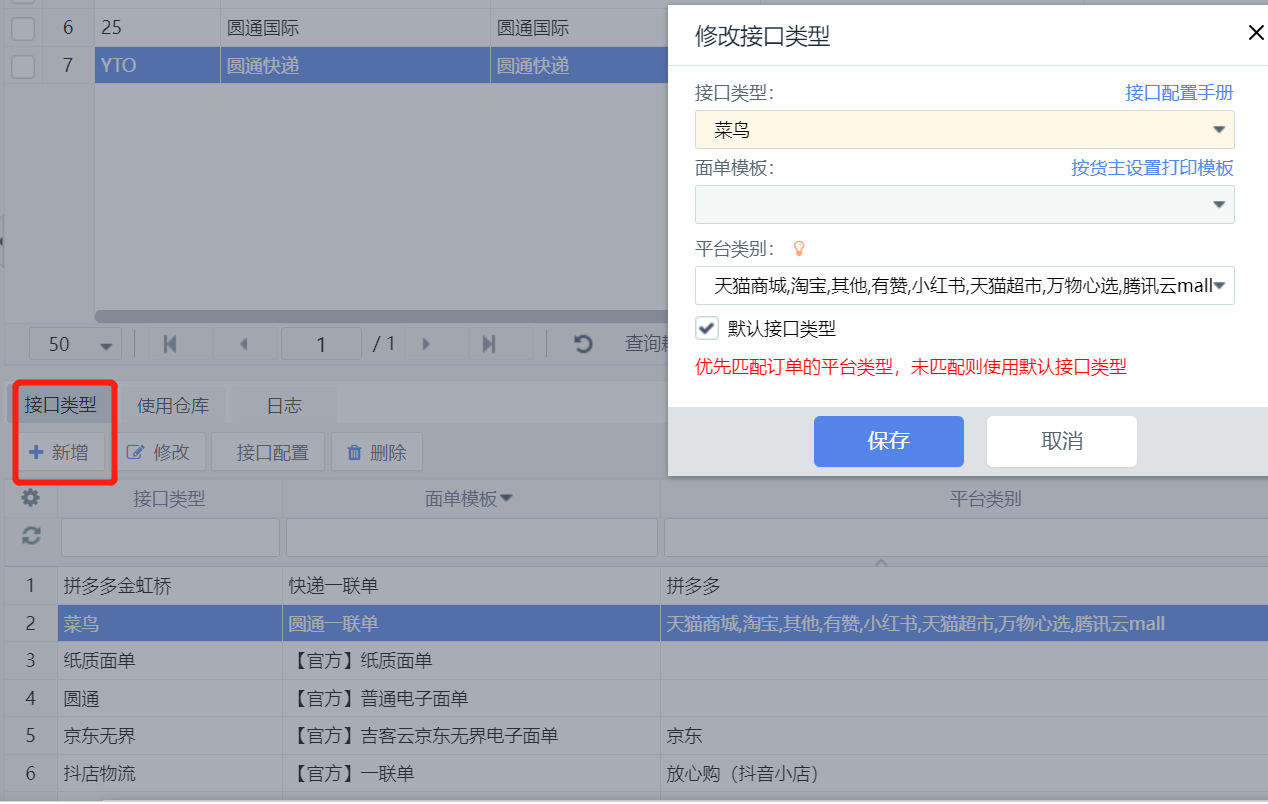Switch to the 接口类型 tab

[61, 405]
